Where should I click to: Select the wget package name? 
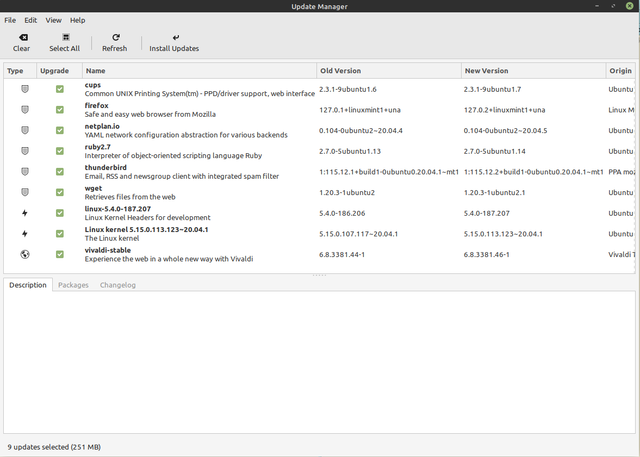[93, 188]
